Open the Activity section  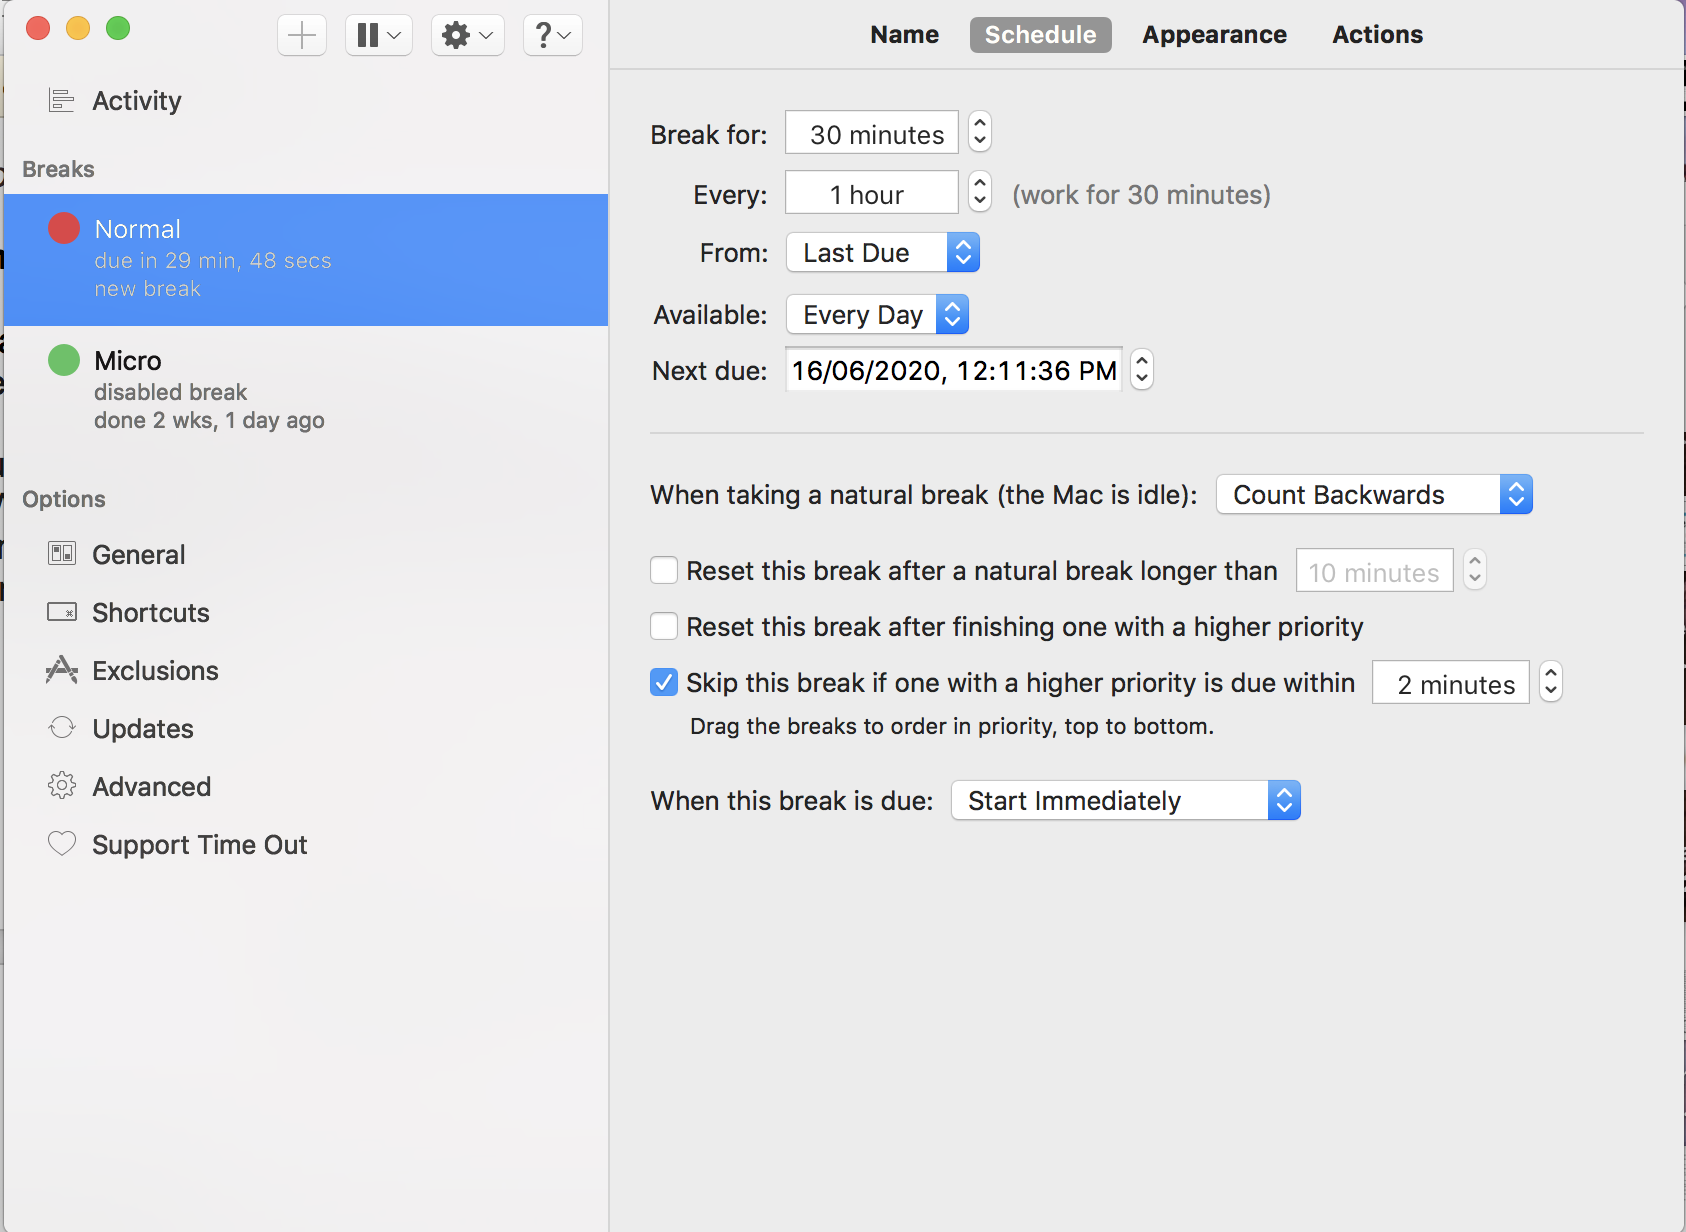(x=137, y=101)
